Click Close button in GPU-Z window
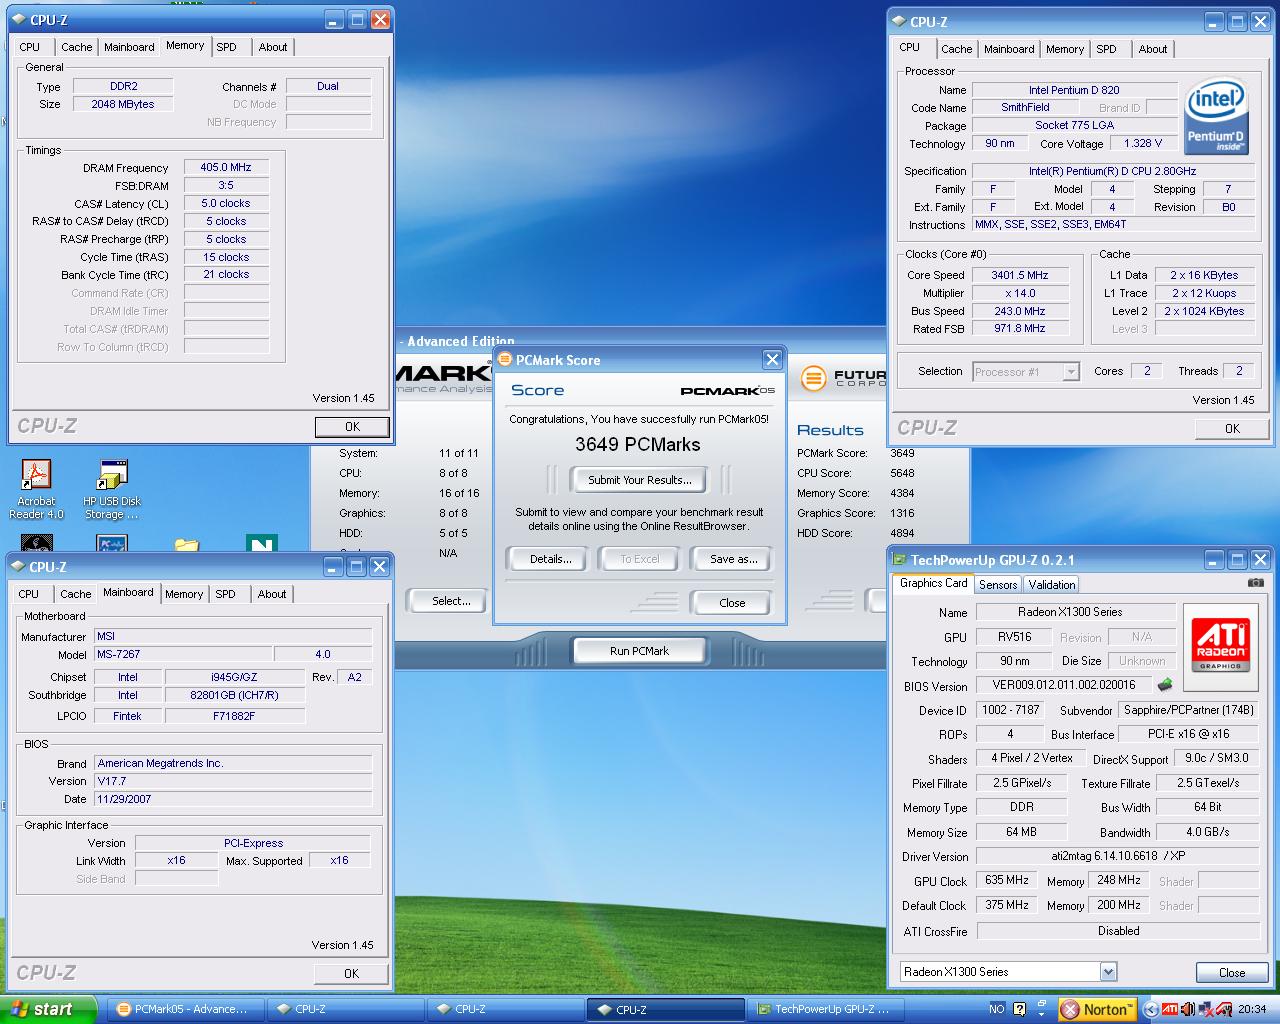1280x1024 pixels. pyautogui.click(x=1232, y=972)
